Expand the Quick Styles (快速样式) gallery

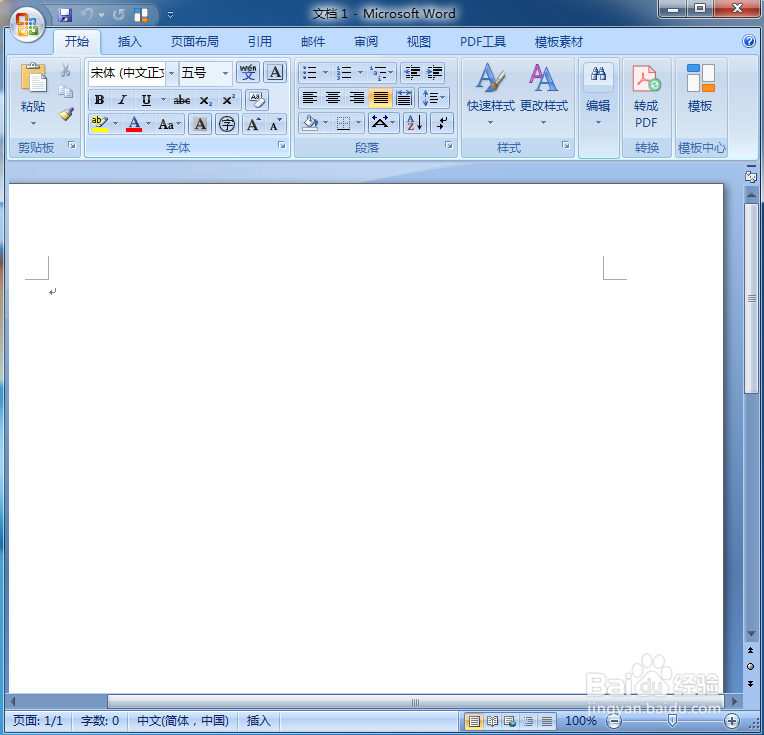click(x=491, y=95)
